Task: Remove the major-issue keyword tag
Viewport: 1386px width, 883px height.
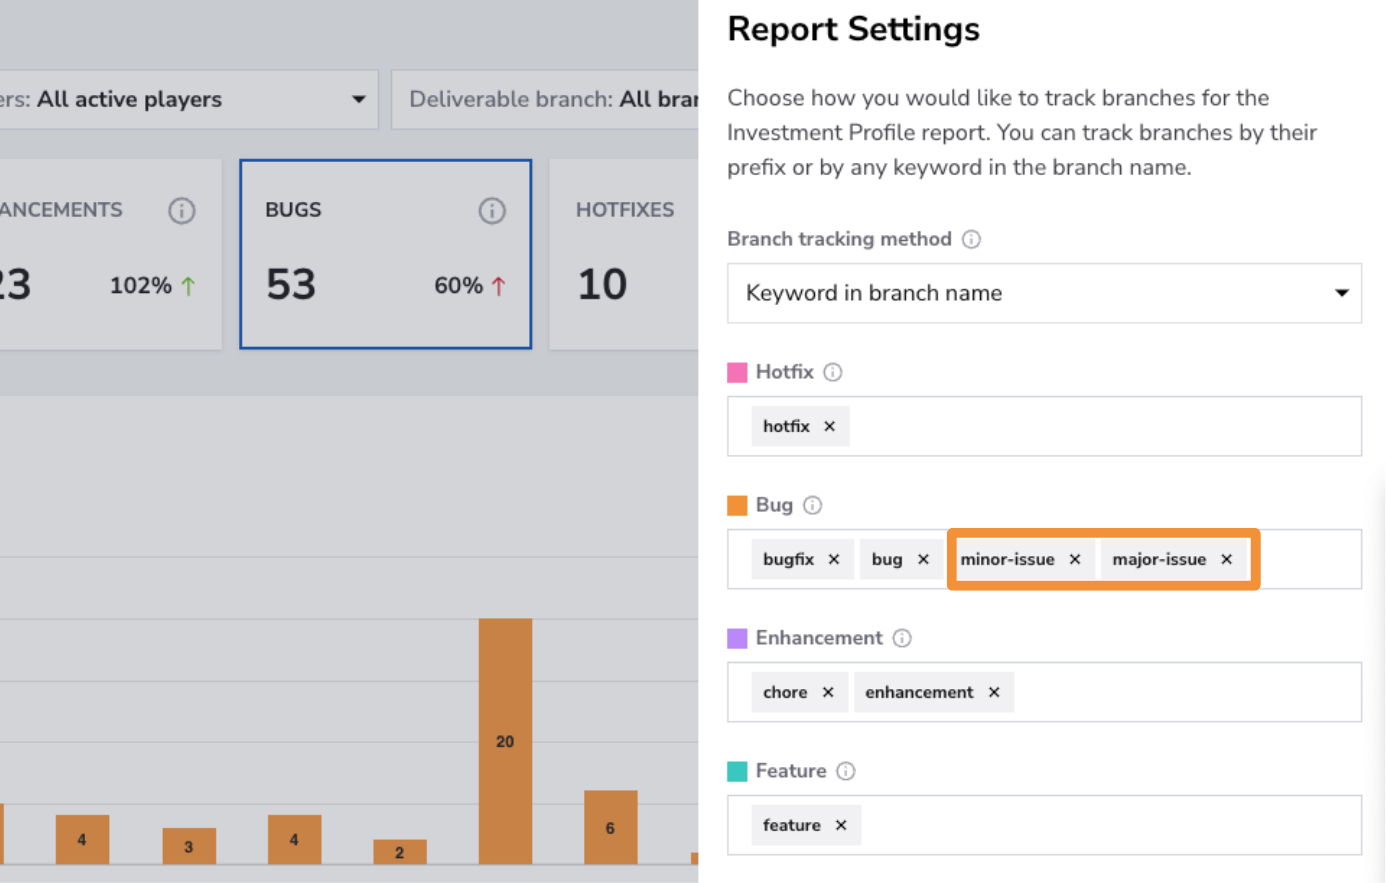Action: tap(1227, 559)
